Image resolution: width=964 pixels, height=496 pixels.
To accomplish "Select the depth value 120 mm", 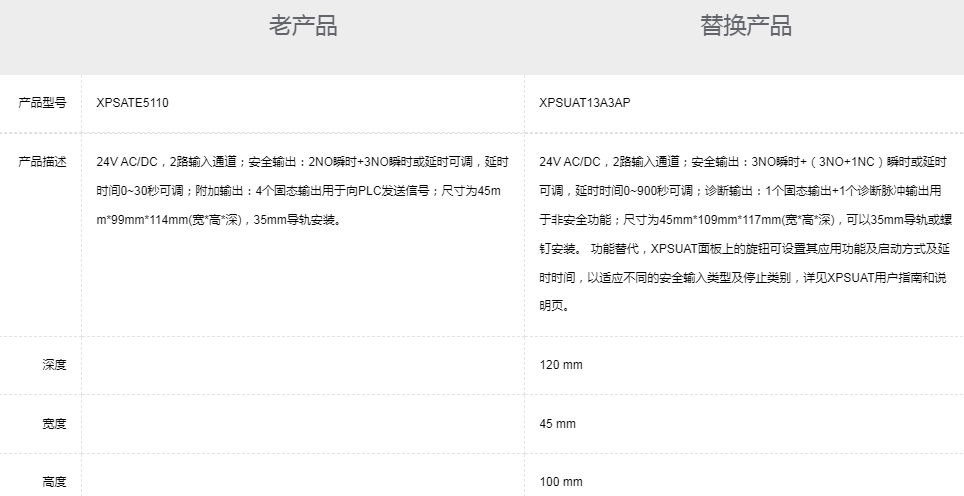I will (x=561, y=365).
